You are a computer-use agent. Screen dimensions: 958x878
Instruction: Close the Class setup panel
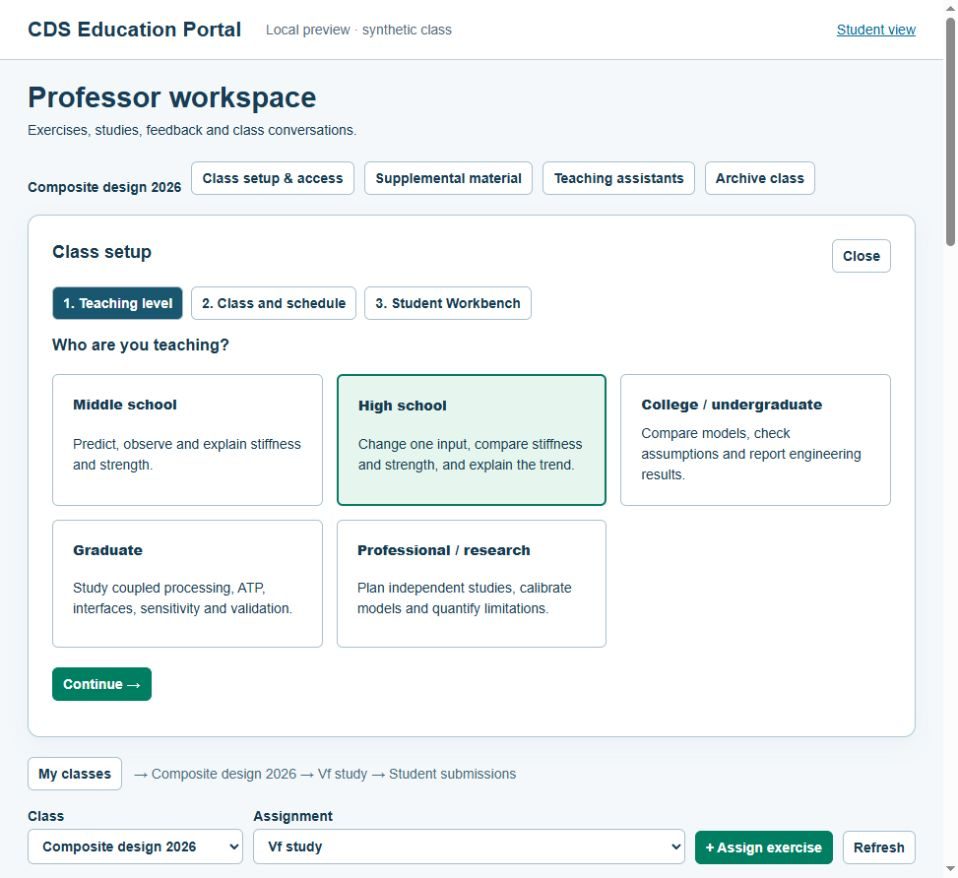pyautogui.click(x=861, y=256)
